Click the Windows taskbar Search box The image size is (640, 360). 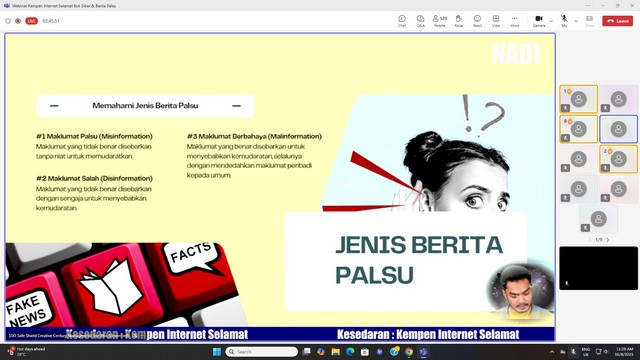262,351
